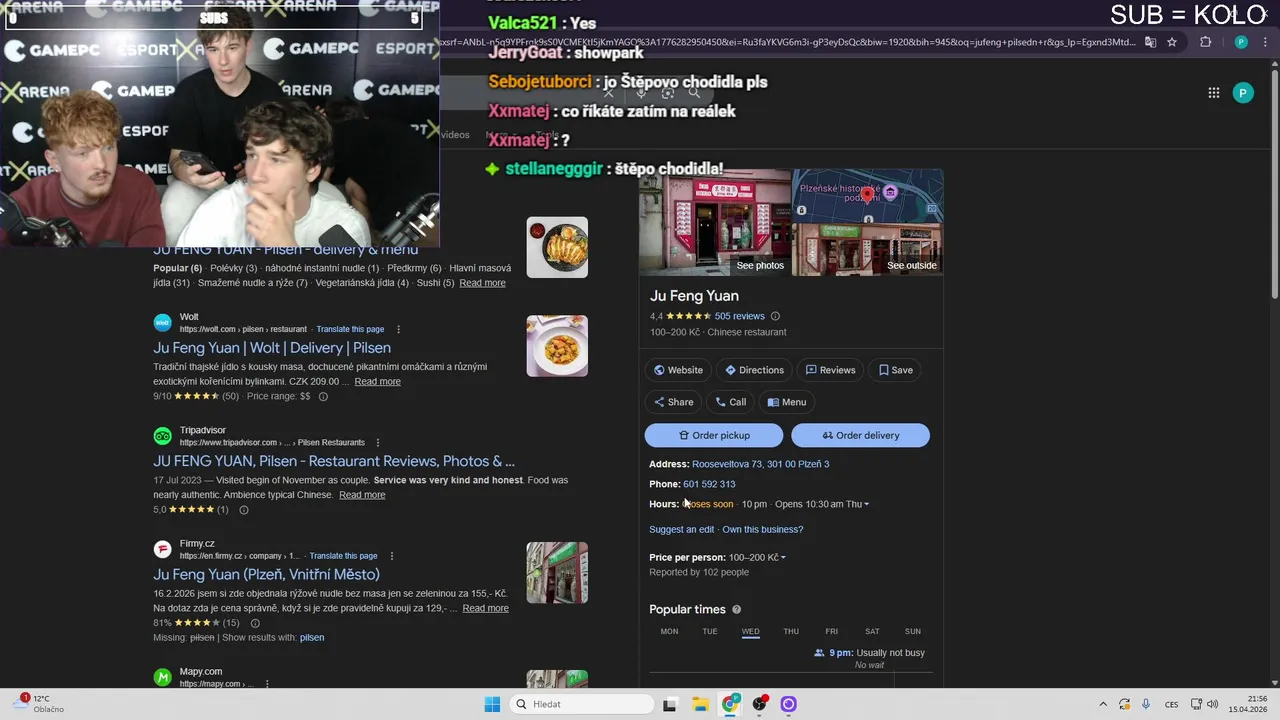The height and width of the screenshot is (720, 1280).
Task: Open Ju Feng Yuan Wolt Delivery result
Action: (x=272, y=348)
